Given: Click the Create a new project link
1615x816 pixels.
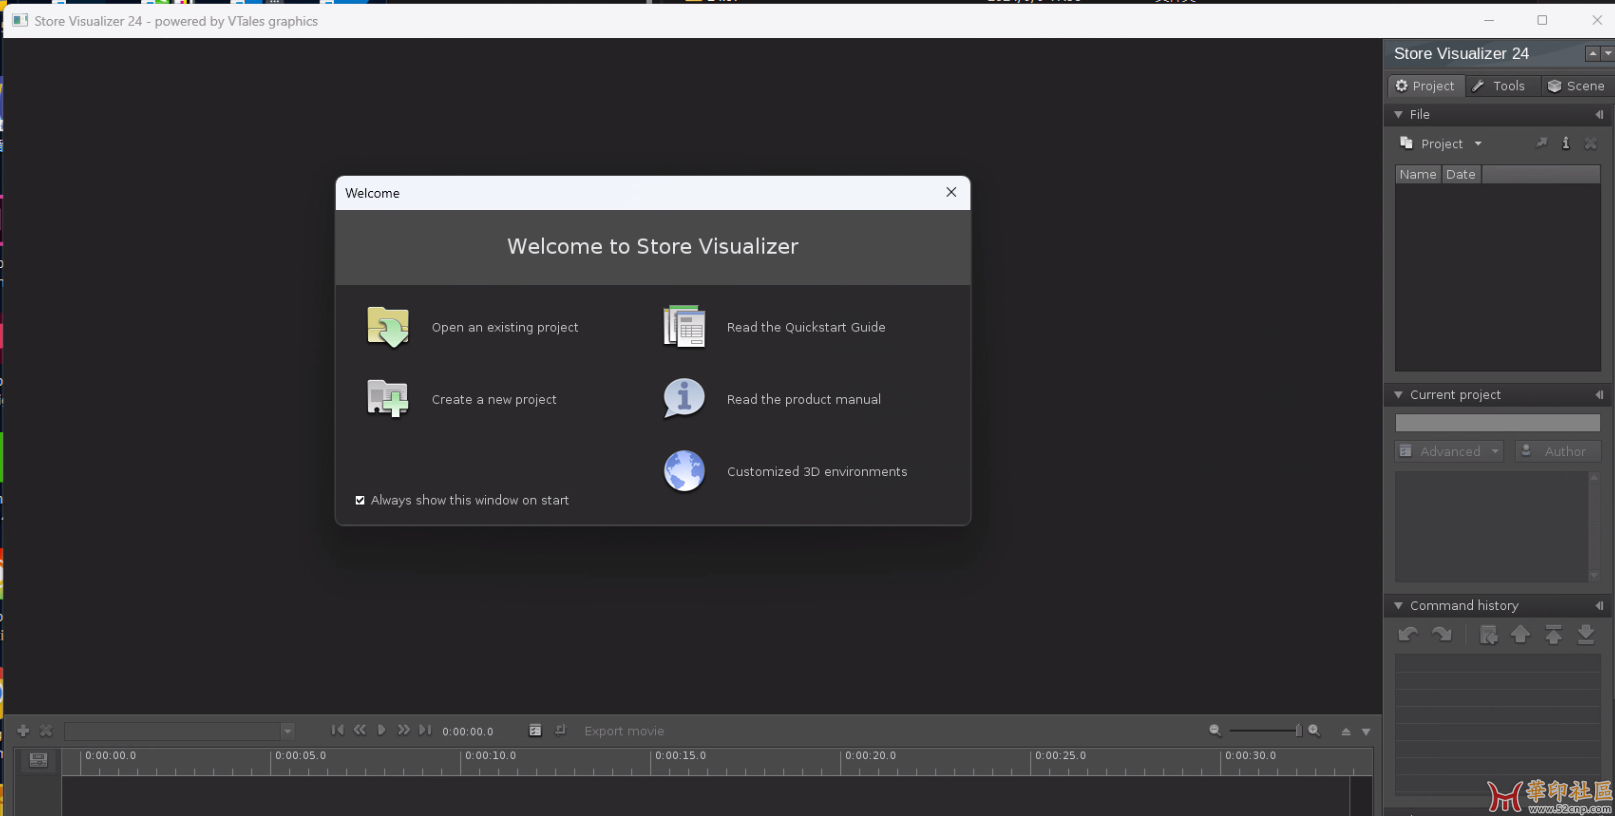Looking at the screenshot, I should point(494,399).
